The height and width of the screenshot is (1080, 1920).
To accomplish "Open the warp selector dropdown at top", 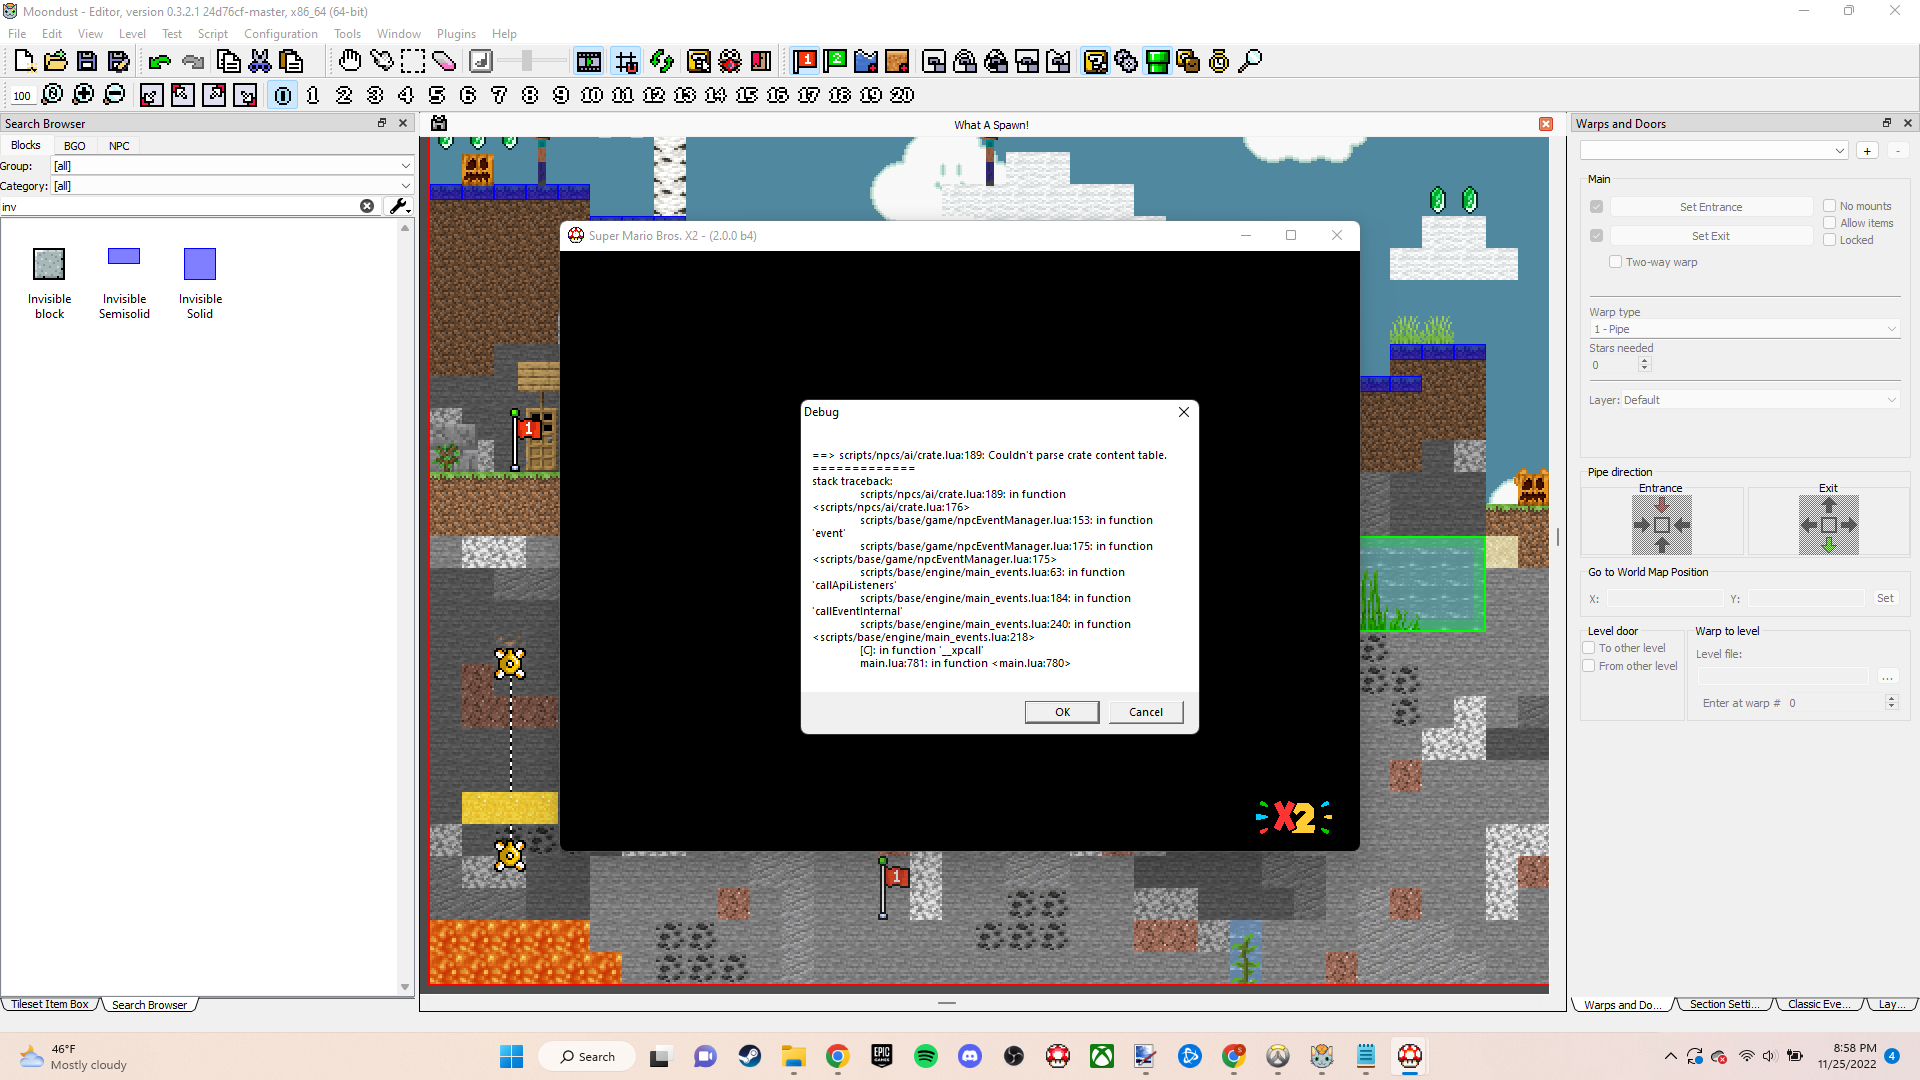I will pos(1714,150).
